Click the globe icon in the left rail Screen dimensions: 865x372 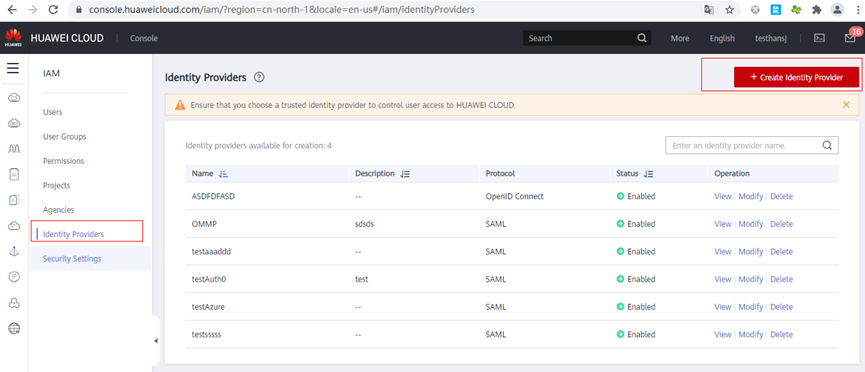[14, 328]
